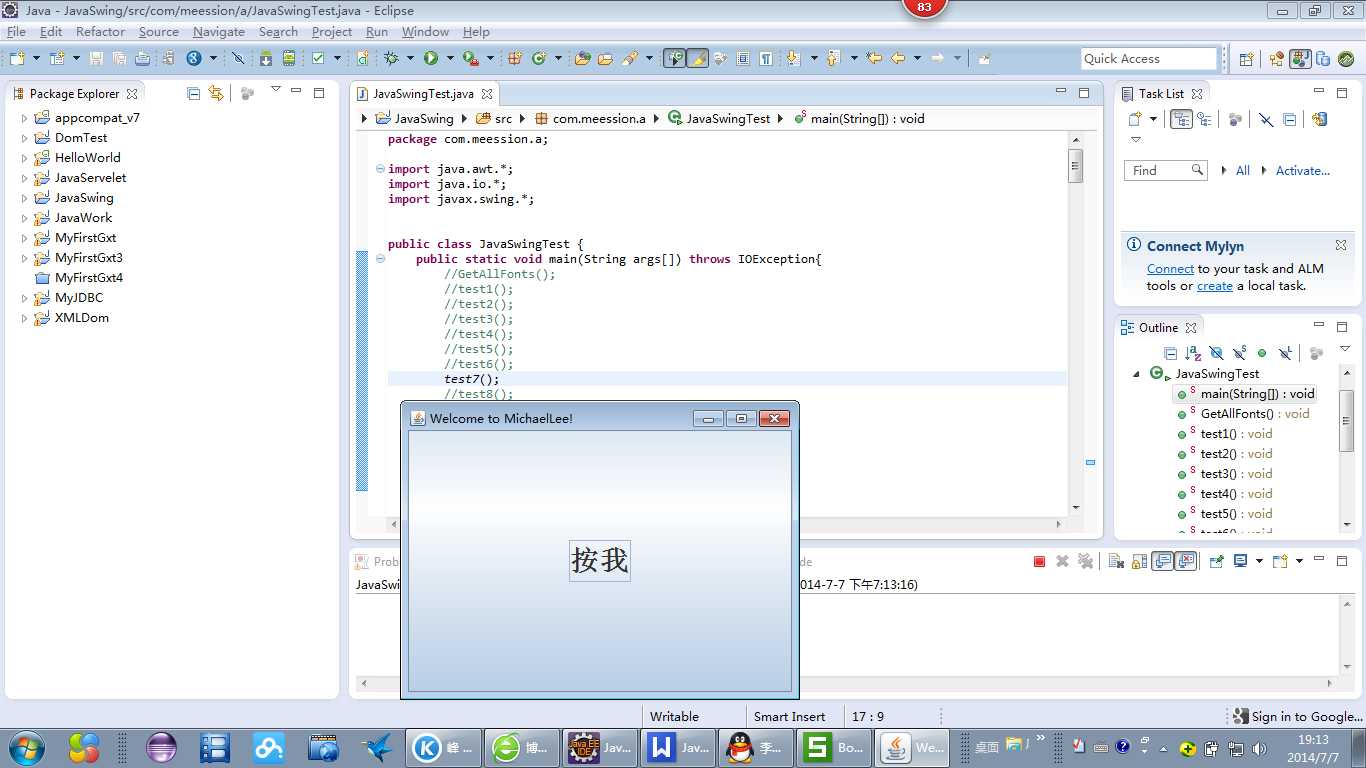Toggle Block Selection Mode icon

(x=743, y=59)
